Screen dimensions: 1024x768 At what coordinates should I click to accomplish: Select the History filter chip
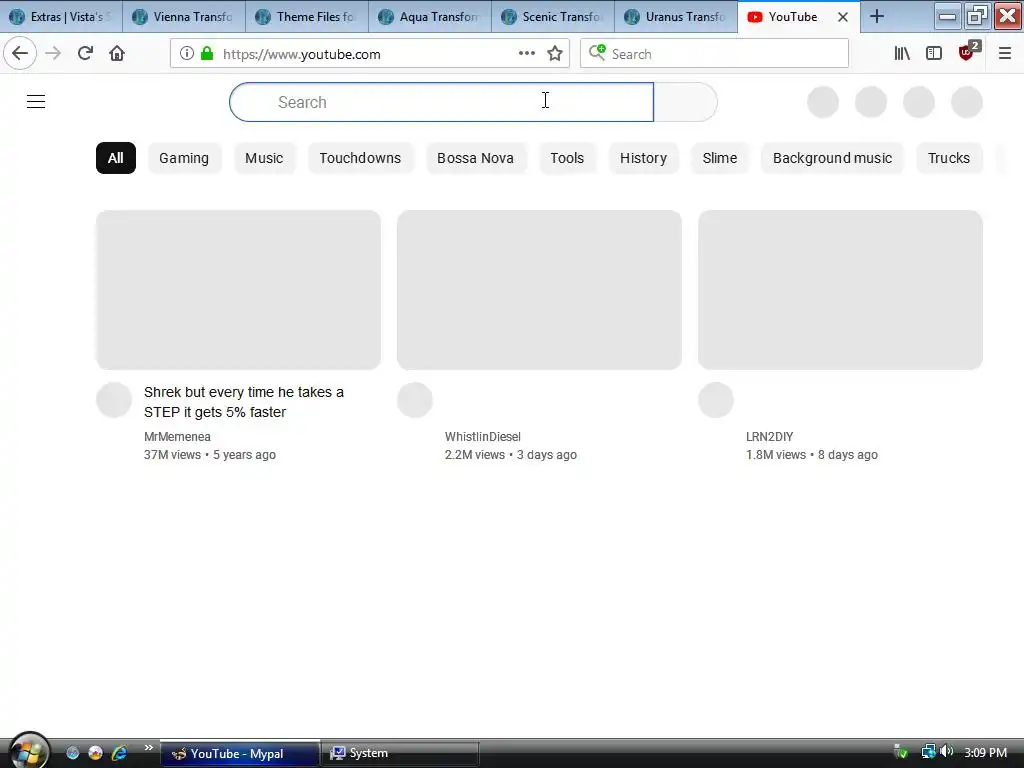pyautogui.click(x=643, y=158)
